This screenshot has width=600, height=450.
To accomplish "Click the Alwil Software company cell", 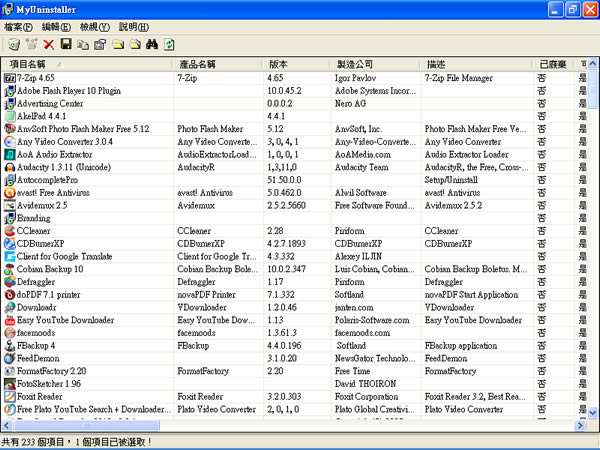I will 360,193.
